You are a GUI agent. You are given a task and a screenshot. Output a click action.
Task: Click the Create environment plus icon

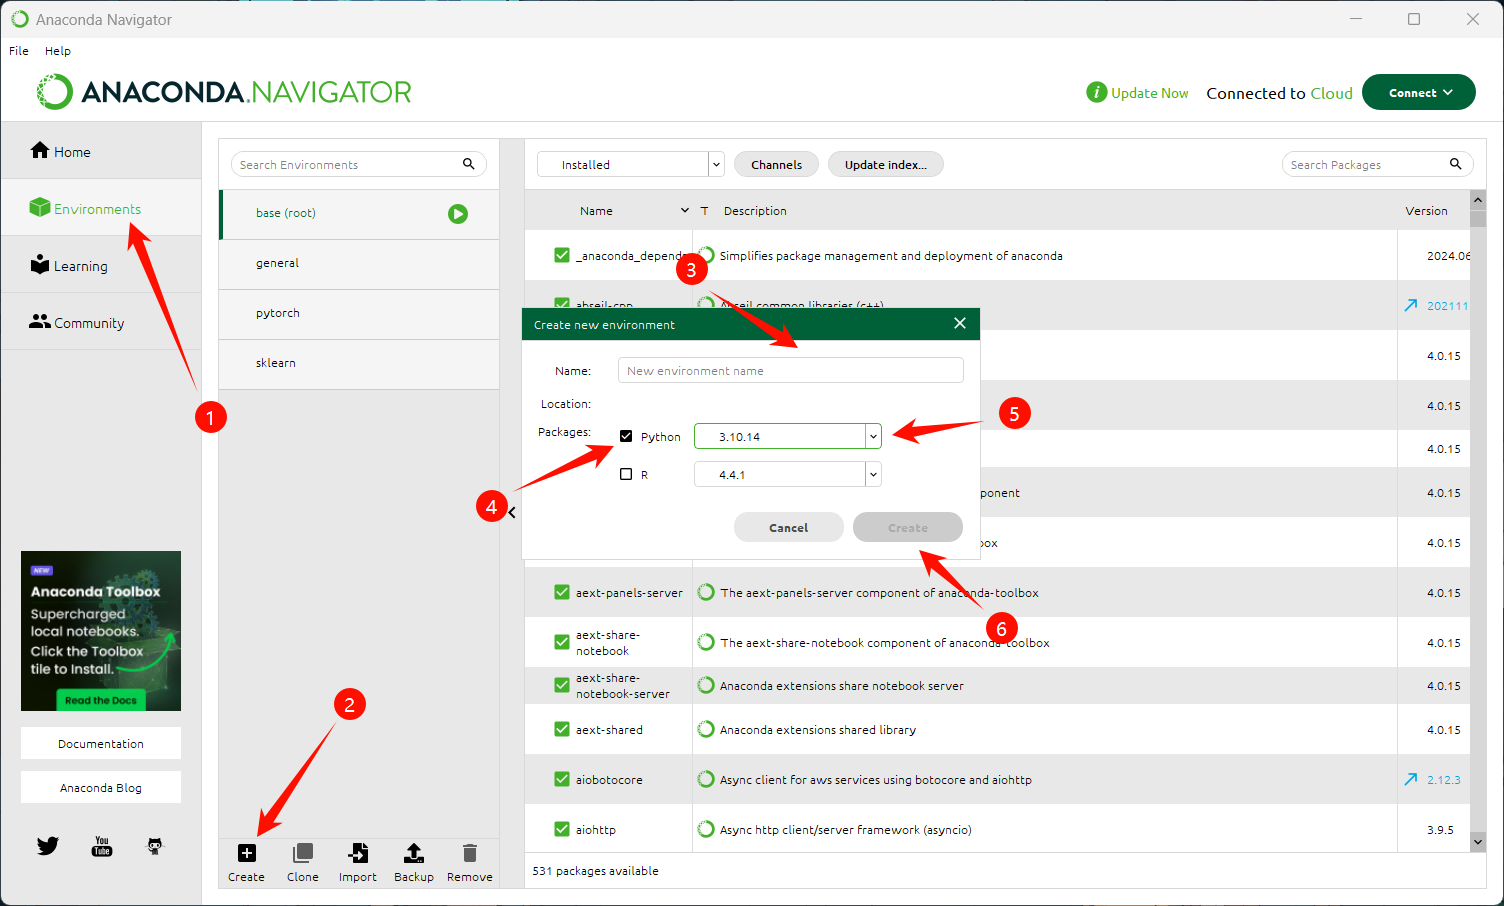pos(247,853)
